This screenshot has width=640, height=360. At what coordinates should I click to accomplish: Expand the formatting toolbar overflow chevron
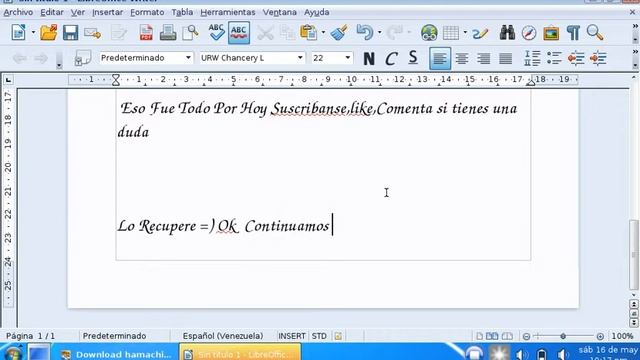pyautogui.click(x=635, y=52)
